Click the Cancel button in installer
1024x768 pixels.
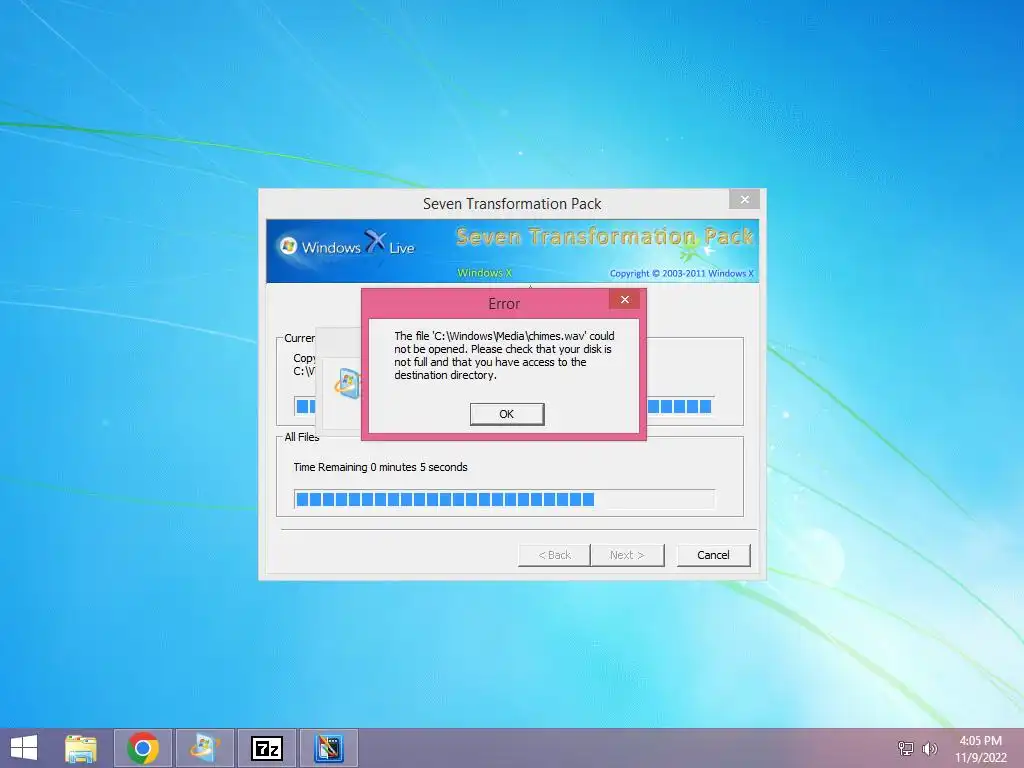pos(713,555)
